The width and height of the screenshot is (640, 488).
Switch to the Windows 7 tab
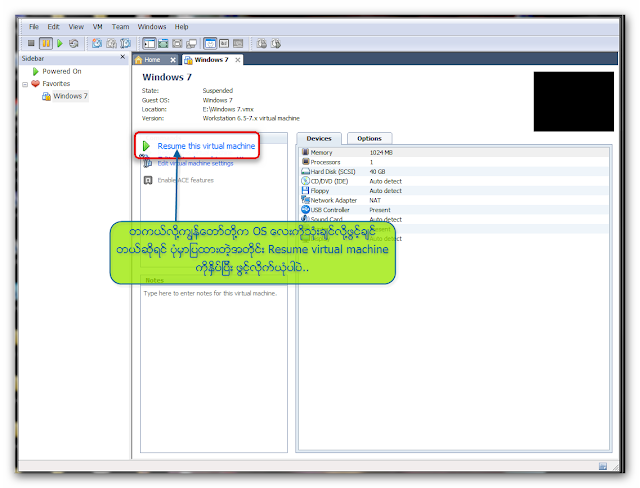pos(211,60)
